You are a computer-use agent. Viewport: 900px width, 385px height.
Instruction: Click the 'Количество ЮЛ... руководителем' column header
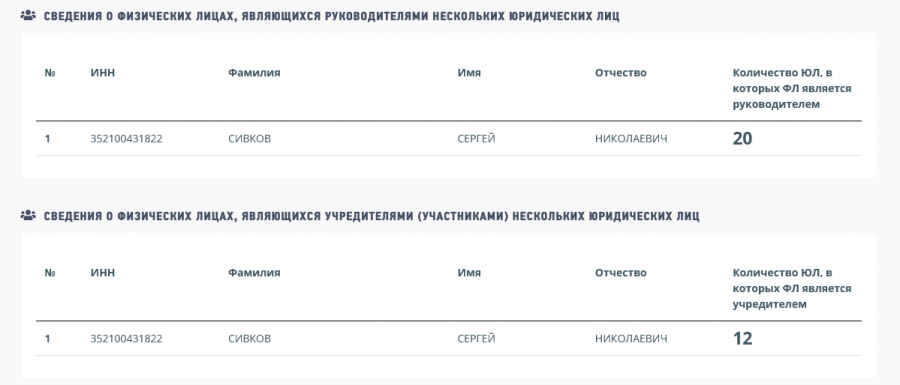792,88
